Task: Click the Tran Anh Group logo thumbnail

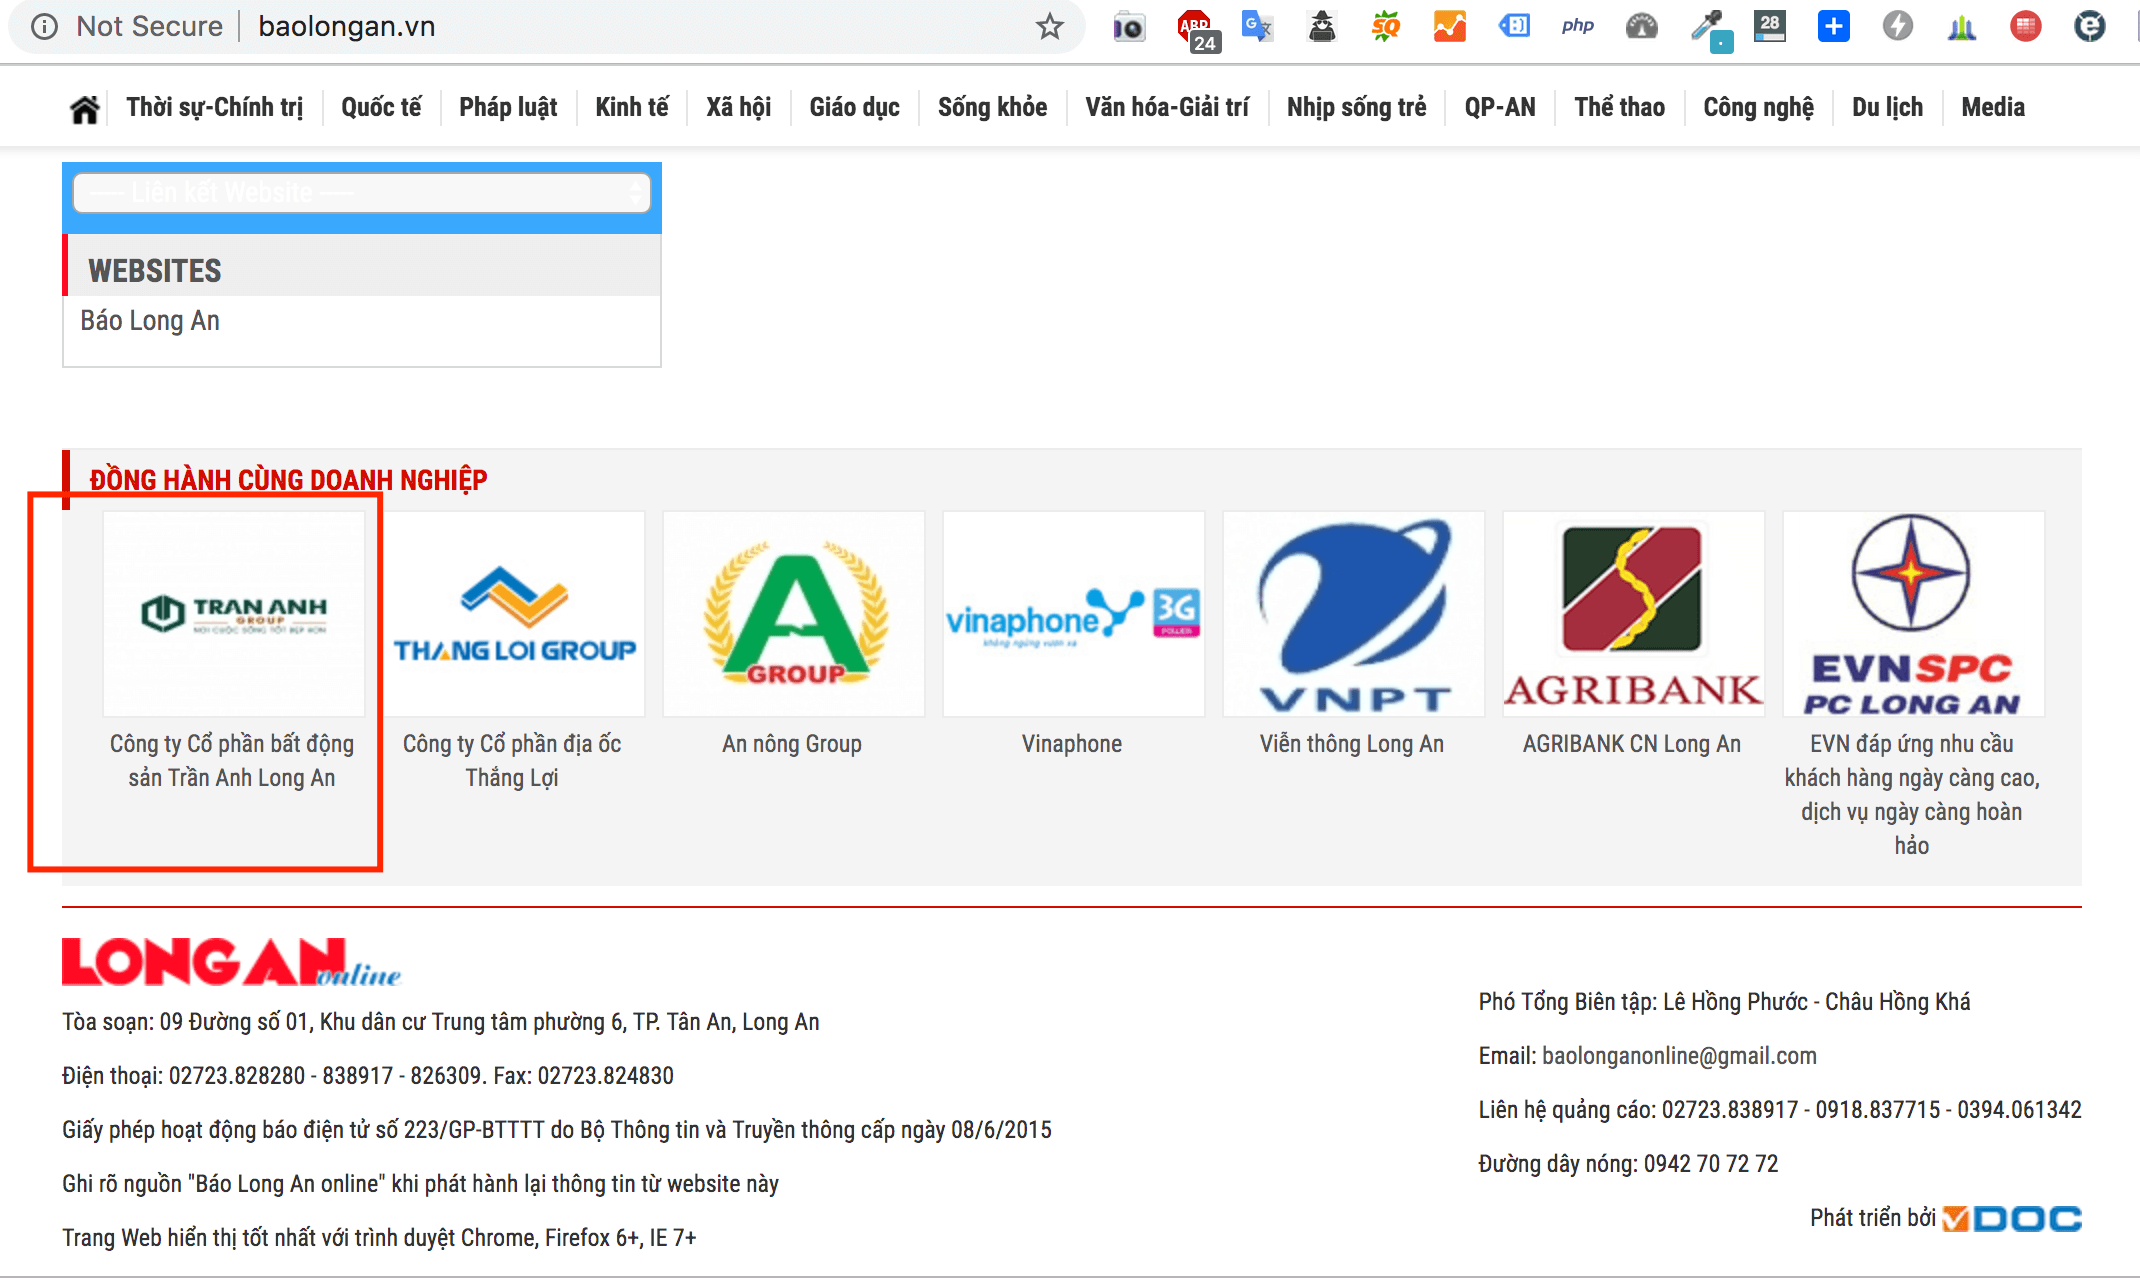Action: (x=234, y=613)
